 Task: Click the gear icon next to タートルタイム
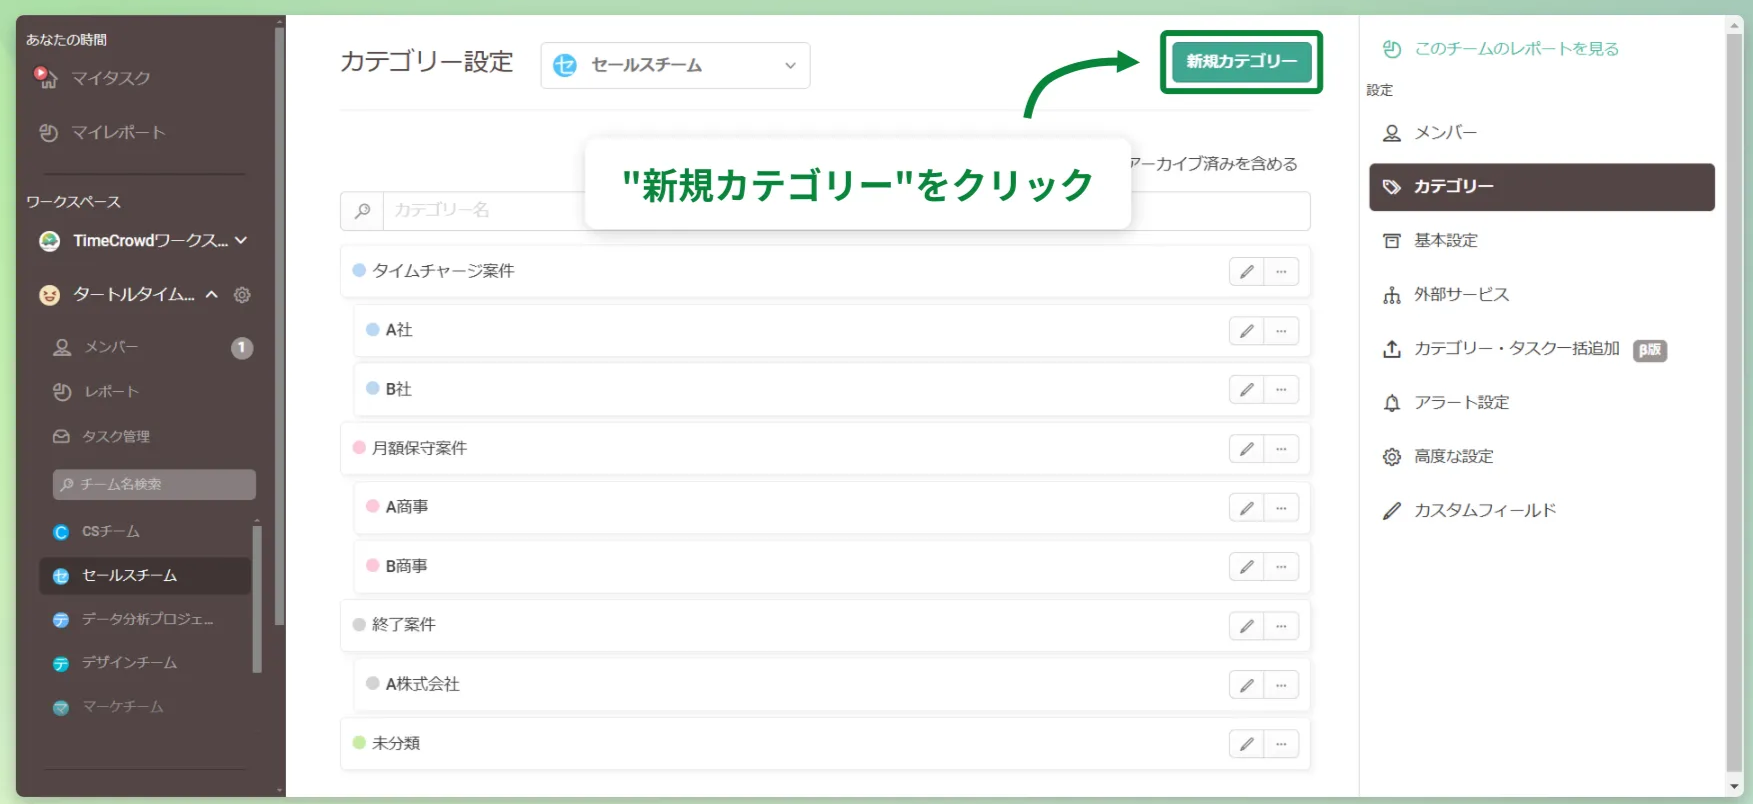[x=242, y=295]
